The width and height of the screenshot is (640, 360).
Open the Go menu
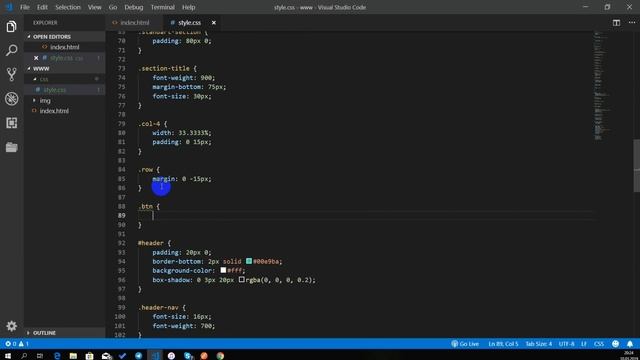point(113,7)
